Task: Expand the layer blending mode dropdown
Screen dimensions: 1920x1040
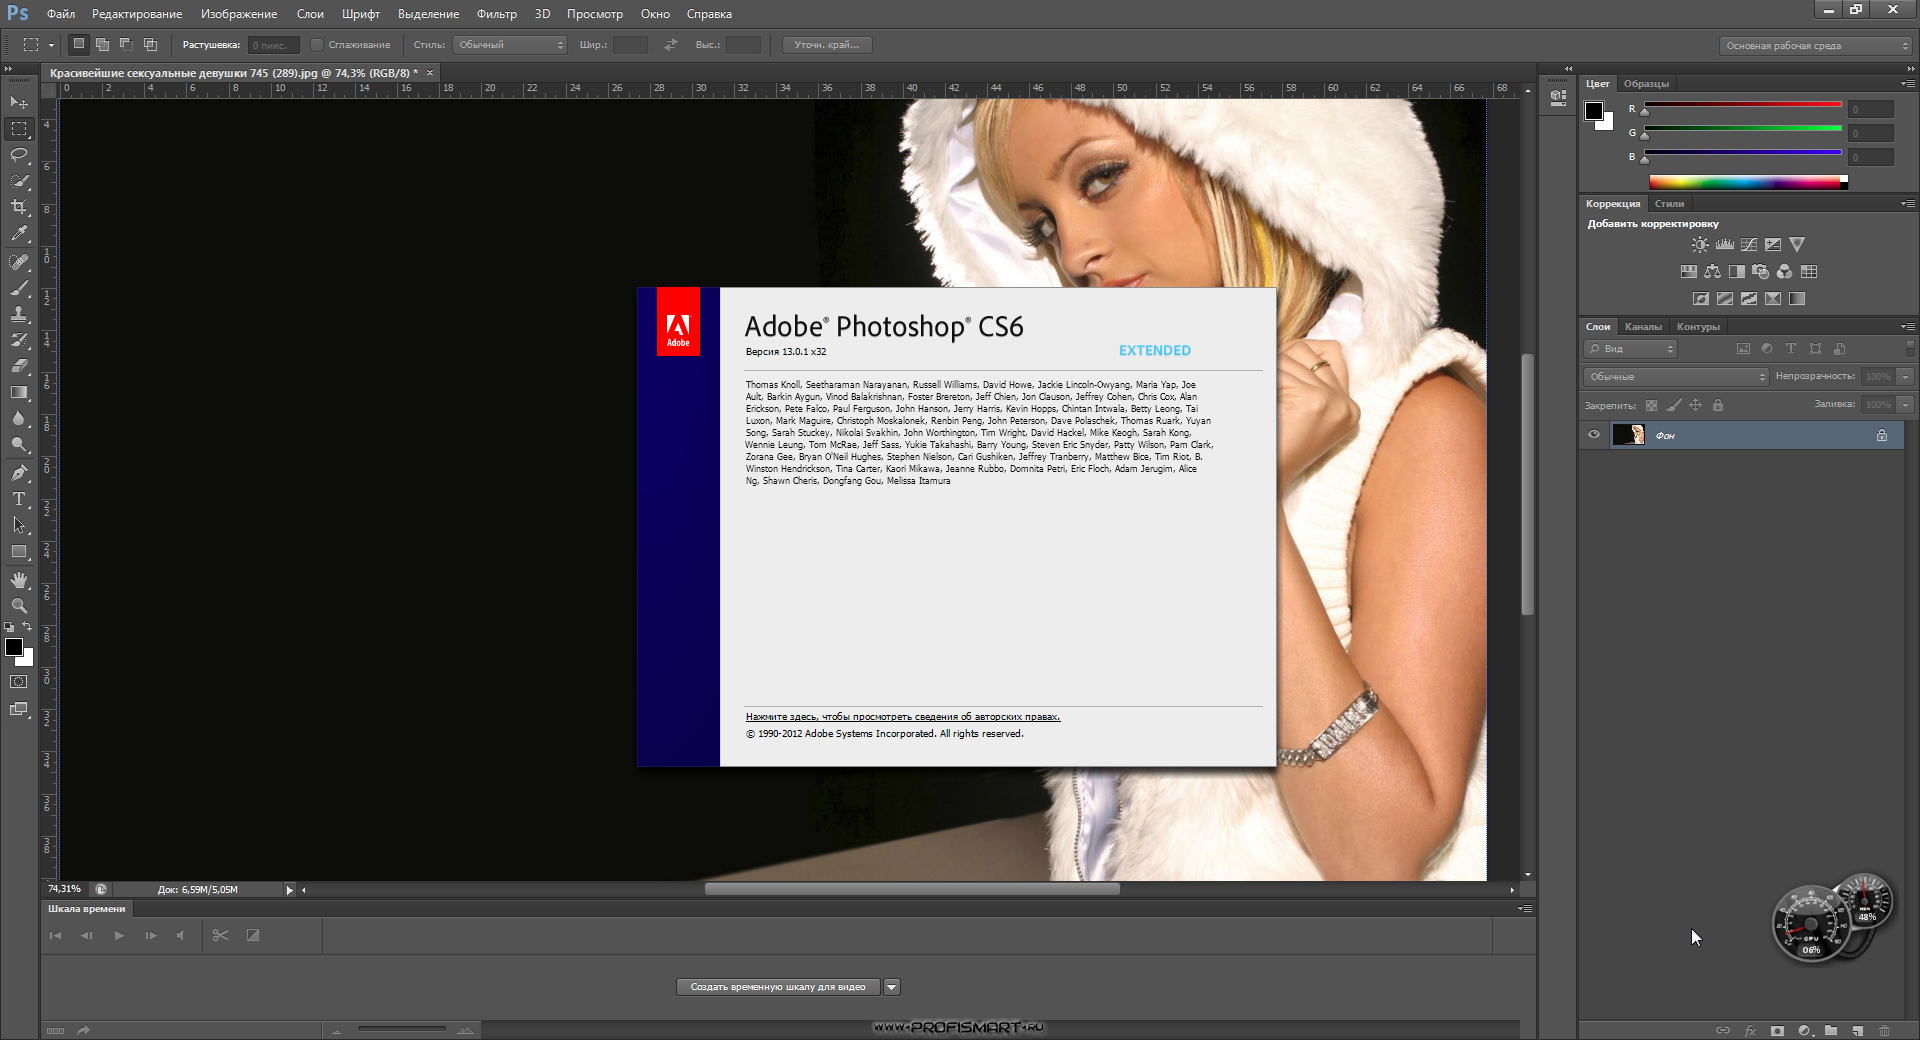Action: 1676,377
